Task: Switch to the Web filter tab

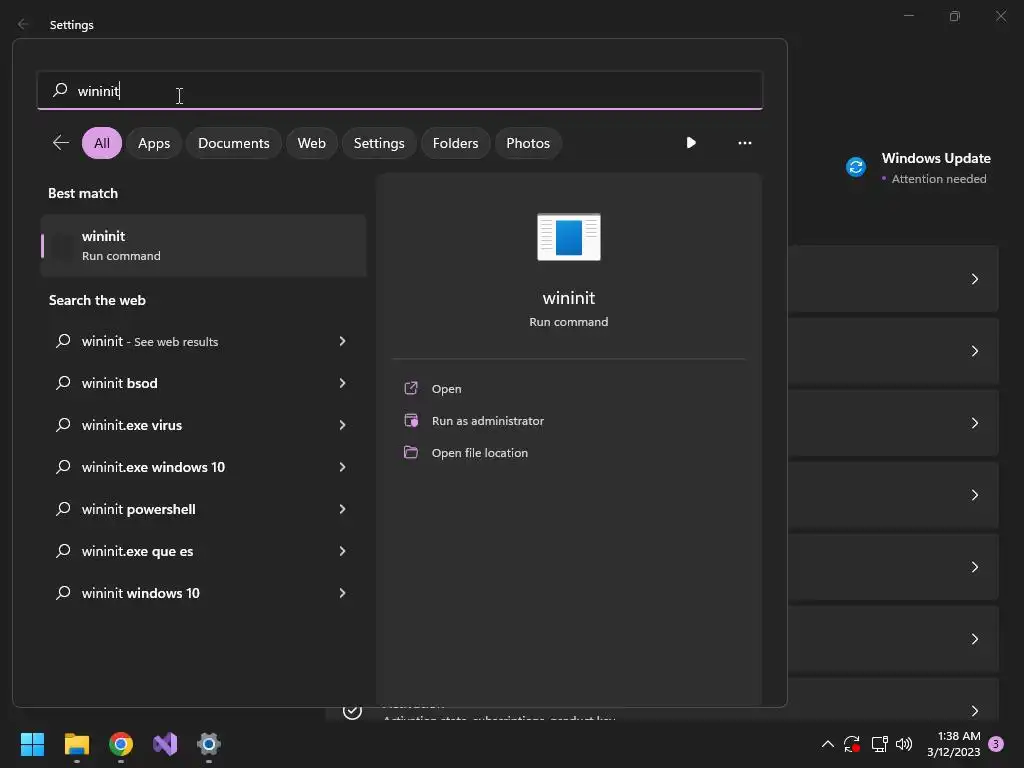Action: pos(312,143)
